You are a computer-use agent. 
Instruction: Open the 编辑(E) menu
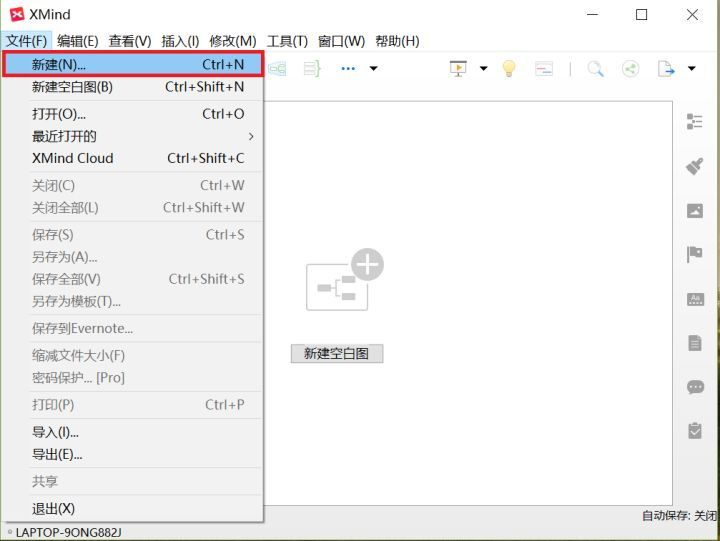(x=78, y=41)
